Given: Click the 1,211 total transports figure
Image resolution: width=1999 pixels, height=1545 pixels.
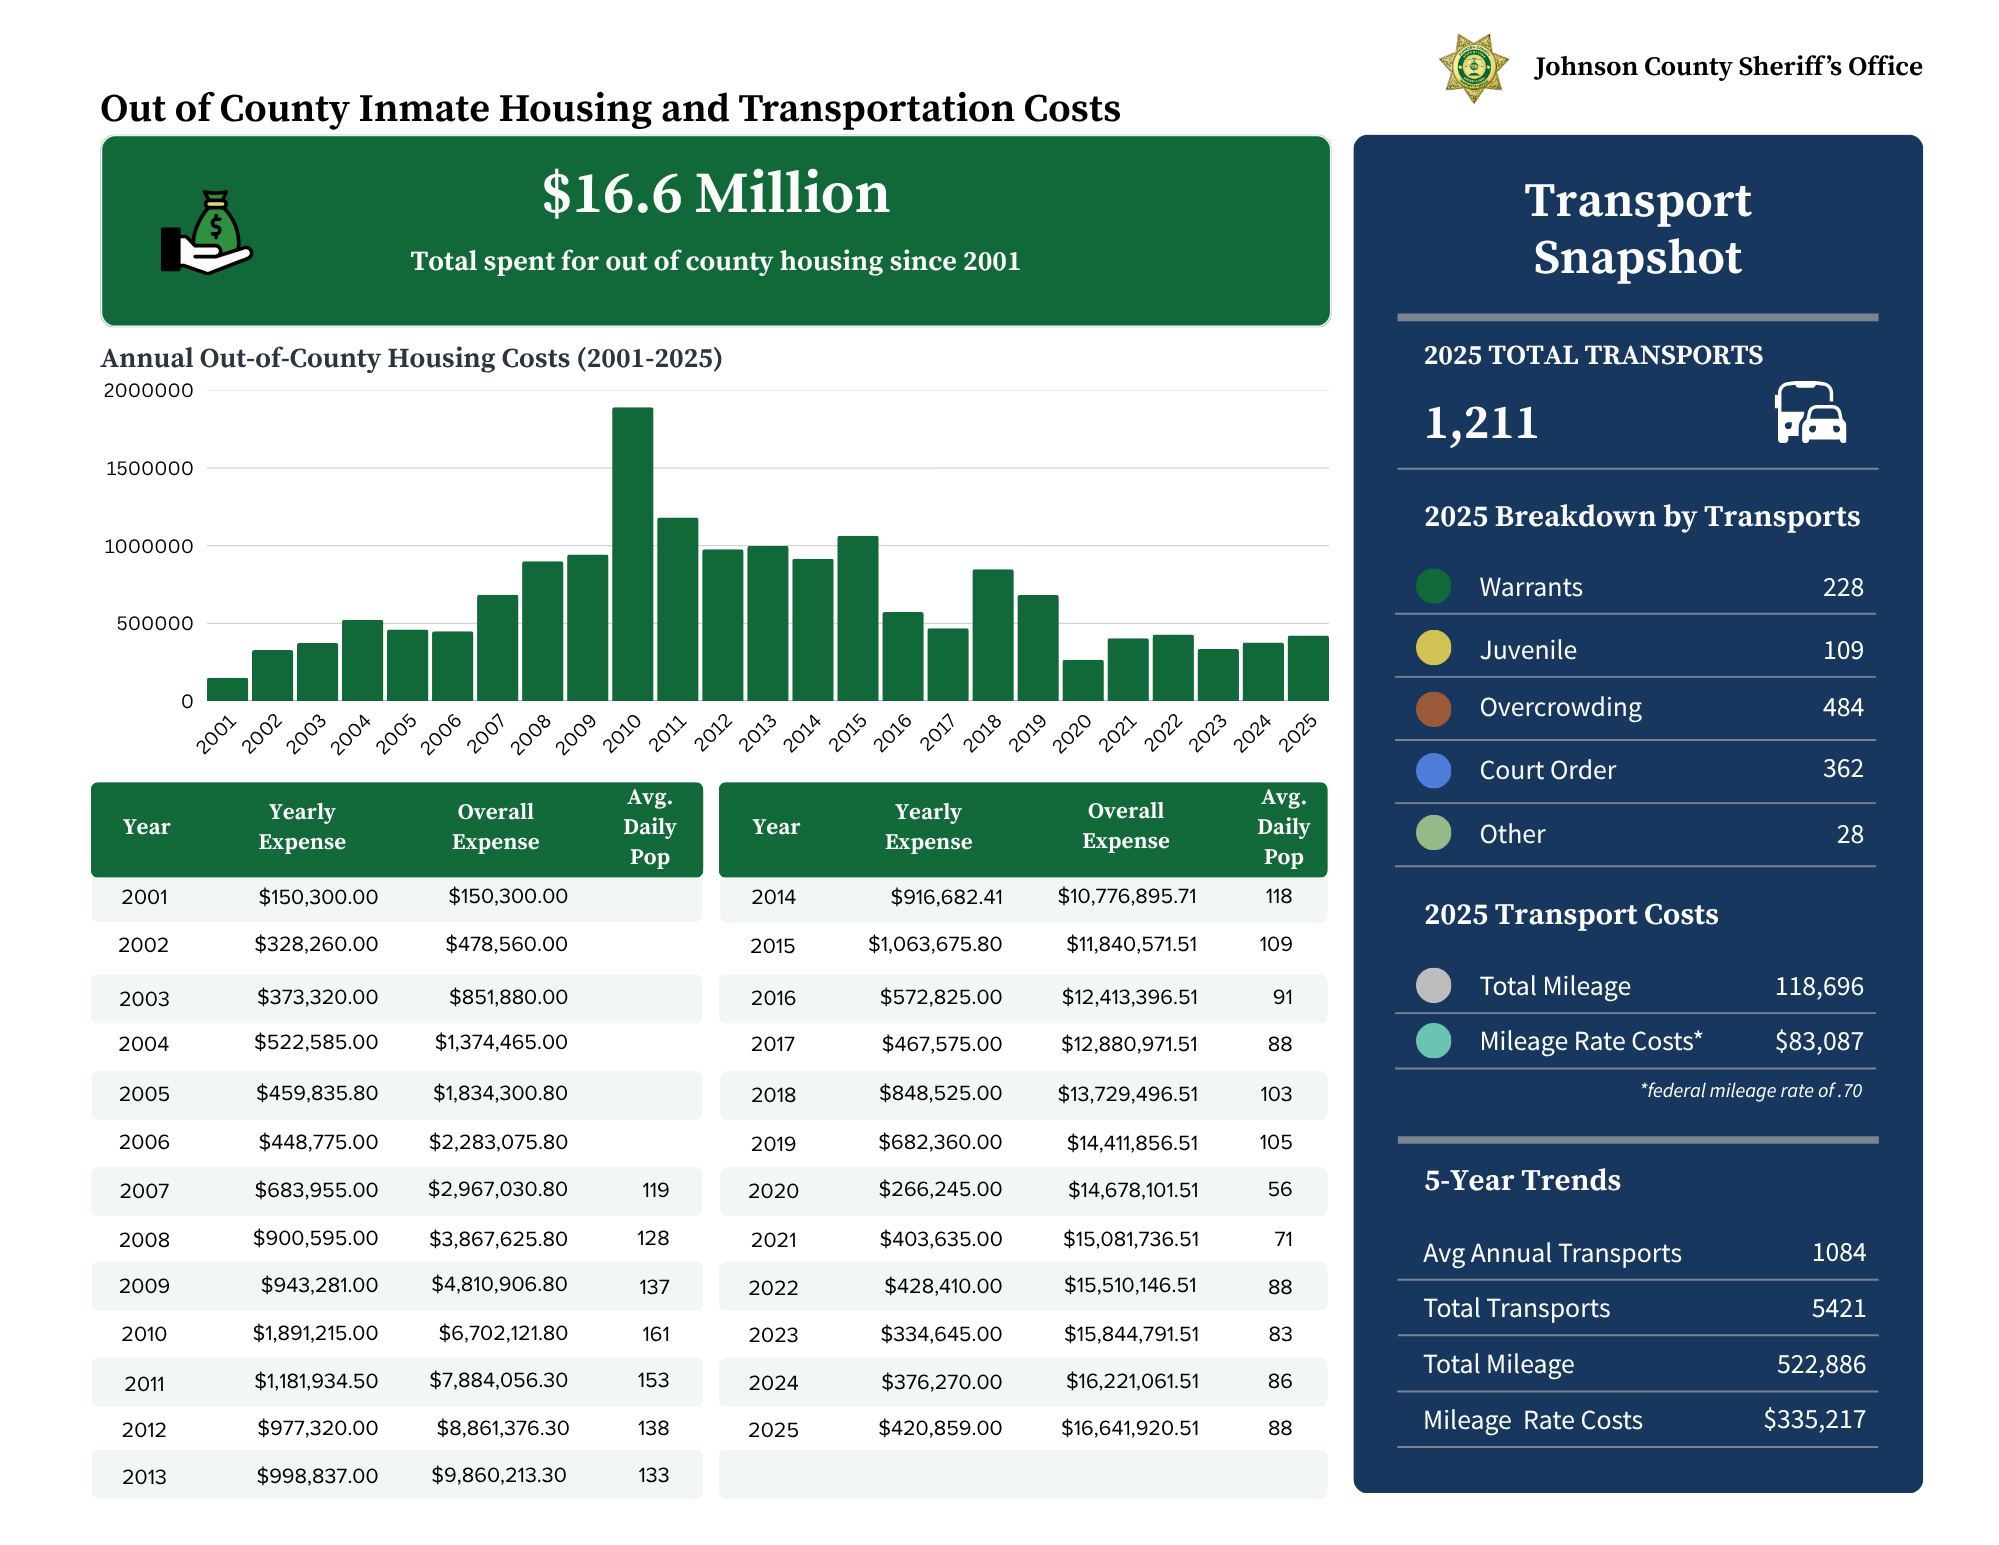Looking at the screenshot, I should [x=1481, y=423].
